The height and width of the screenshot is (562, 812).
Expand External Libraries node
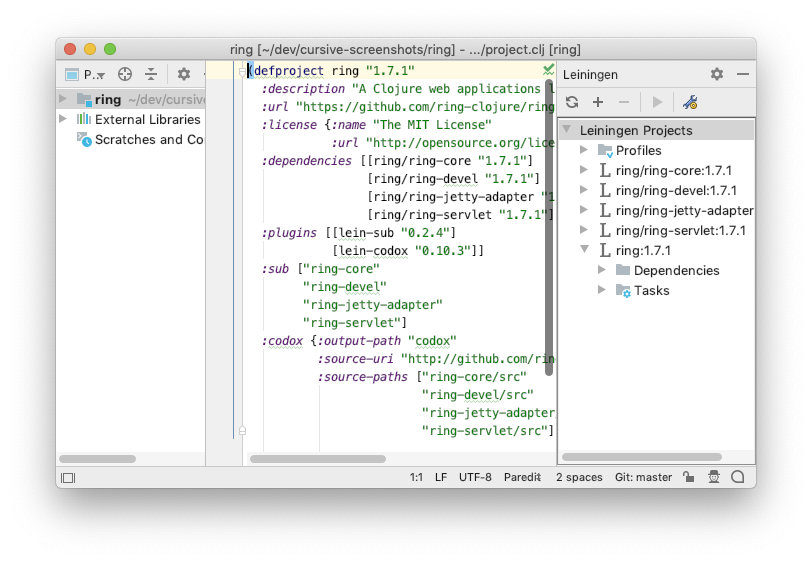point(63,119)
